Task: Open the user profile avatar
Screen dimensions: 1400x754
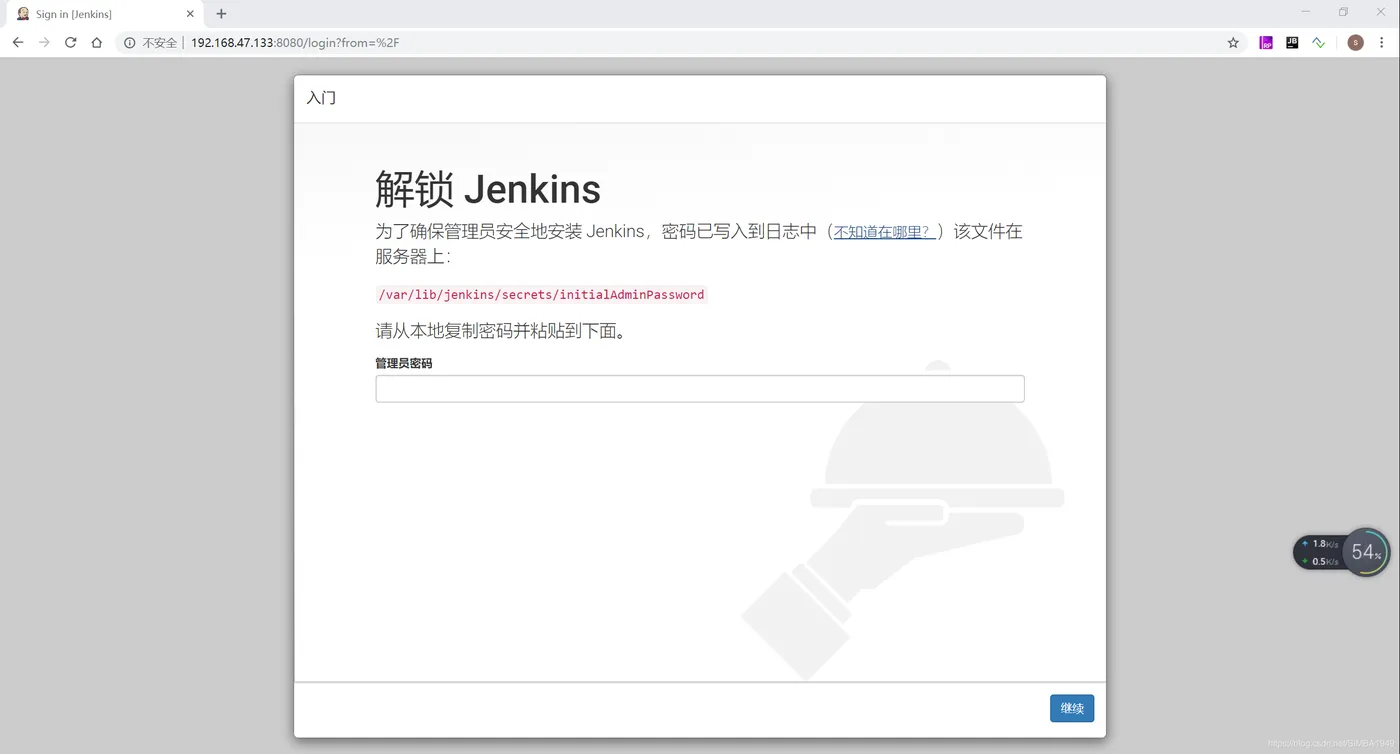Action: tap(1355, 42)
